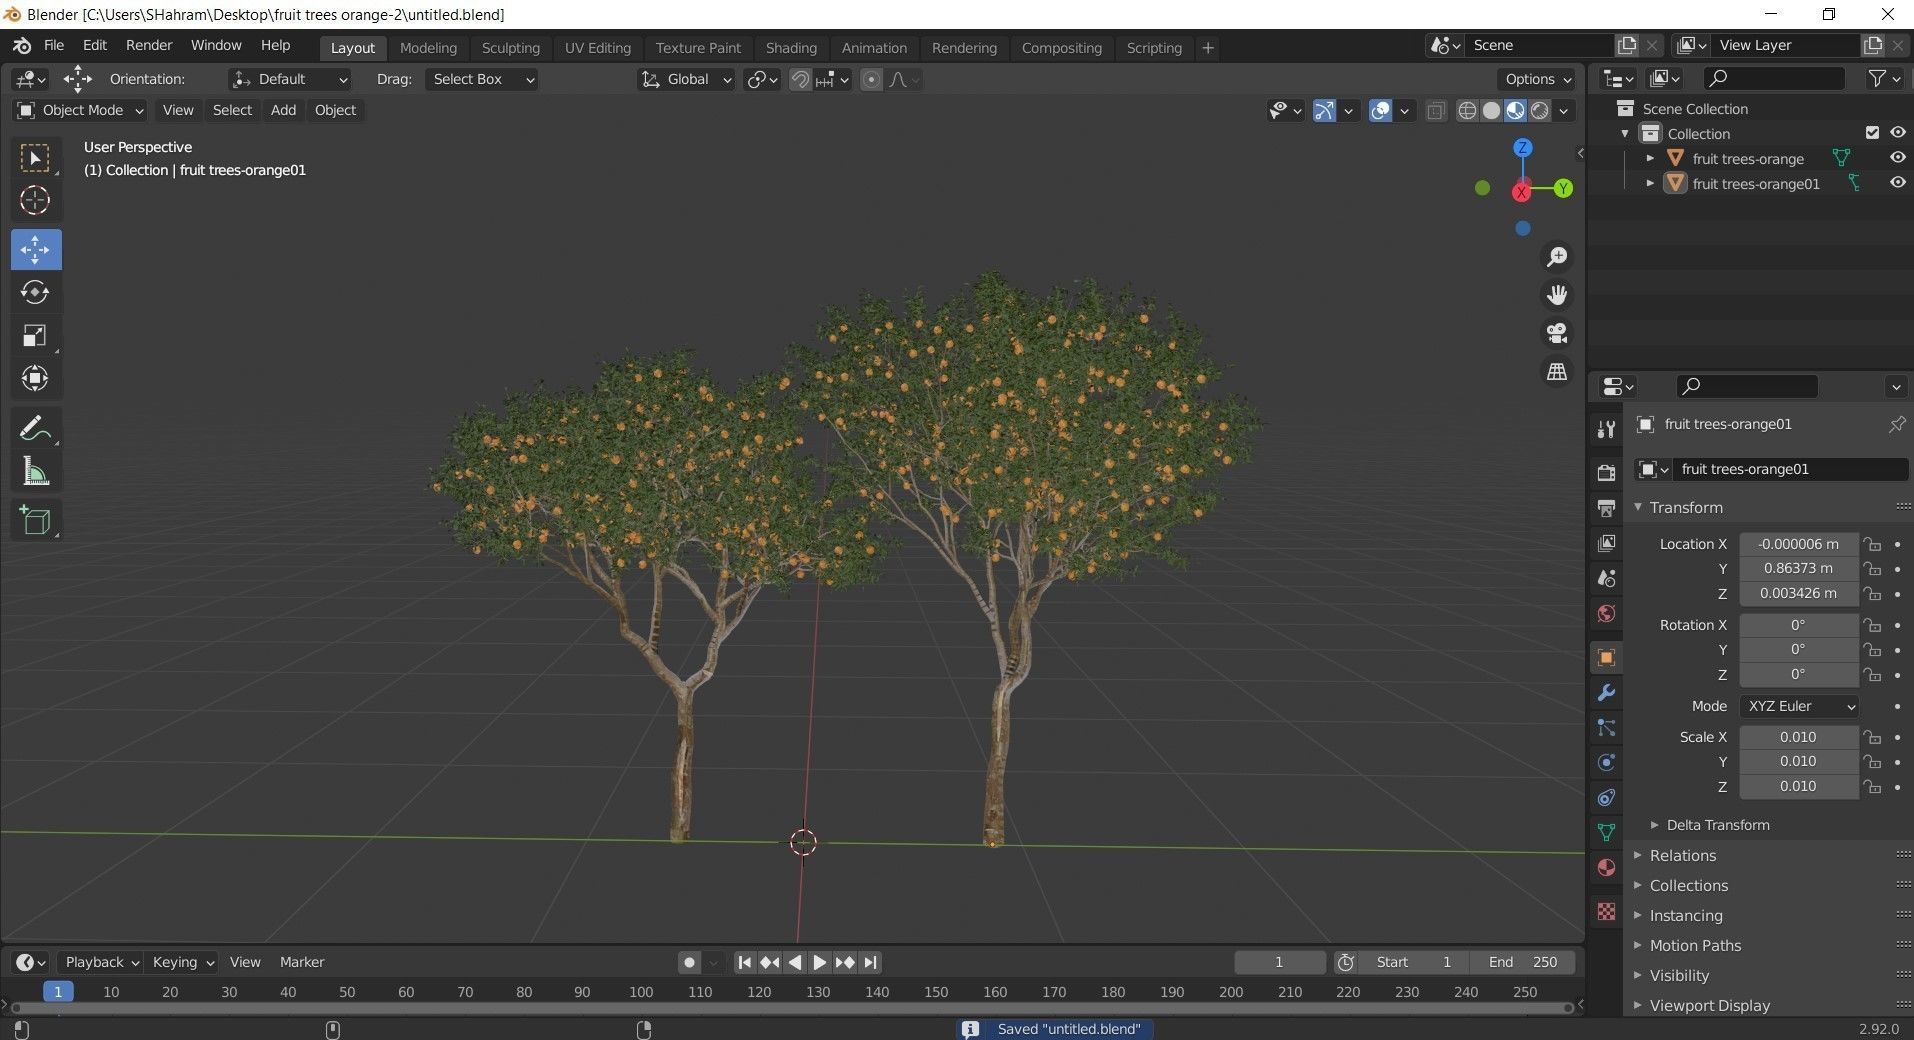Open View Layer properties tab
This screenshot has height=1040, width=1914.
click(x=1606, y=542)
